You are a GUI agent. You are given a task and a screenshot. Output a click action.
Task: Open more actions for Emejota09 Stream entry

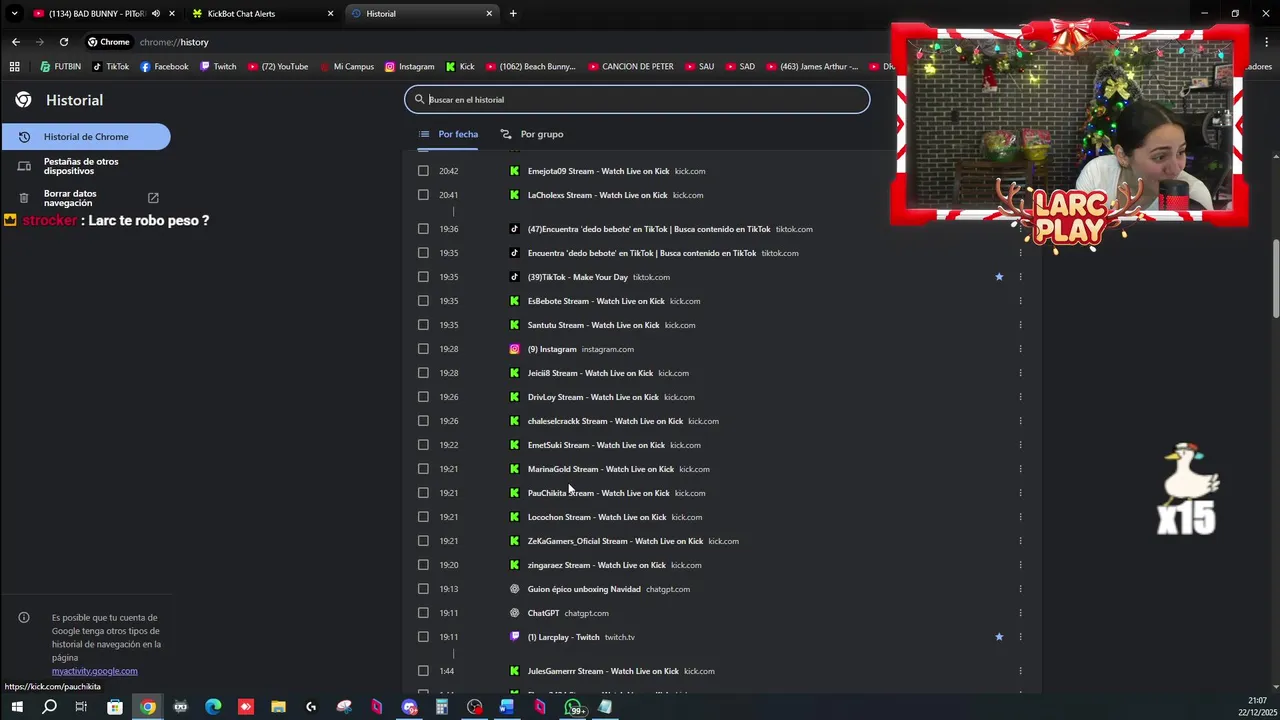coord(1020,171)
